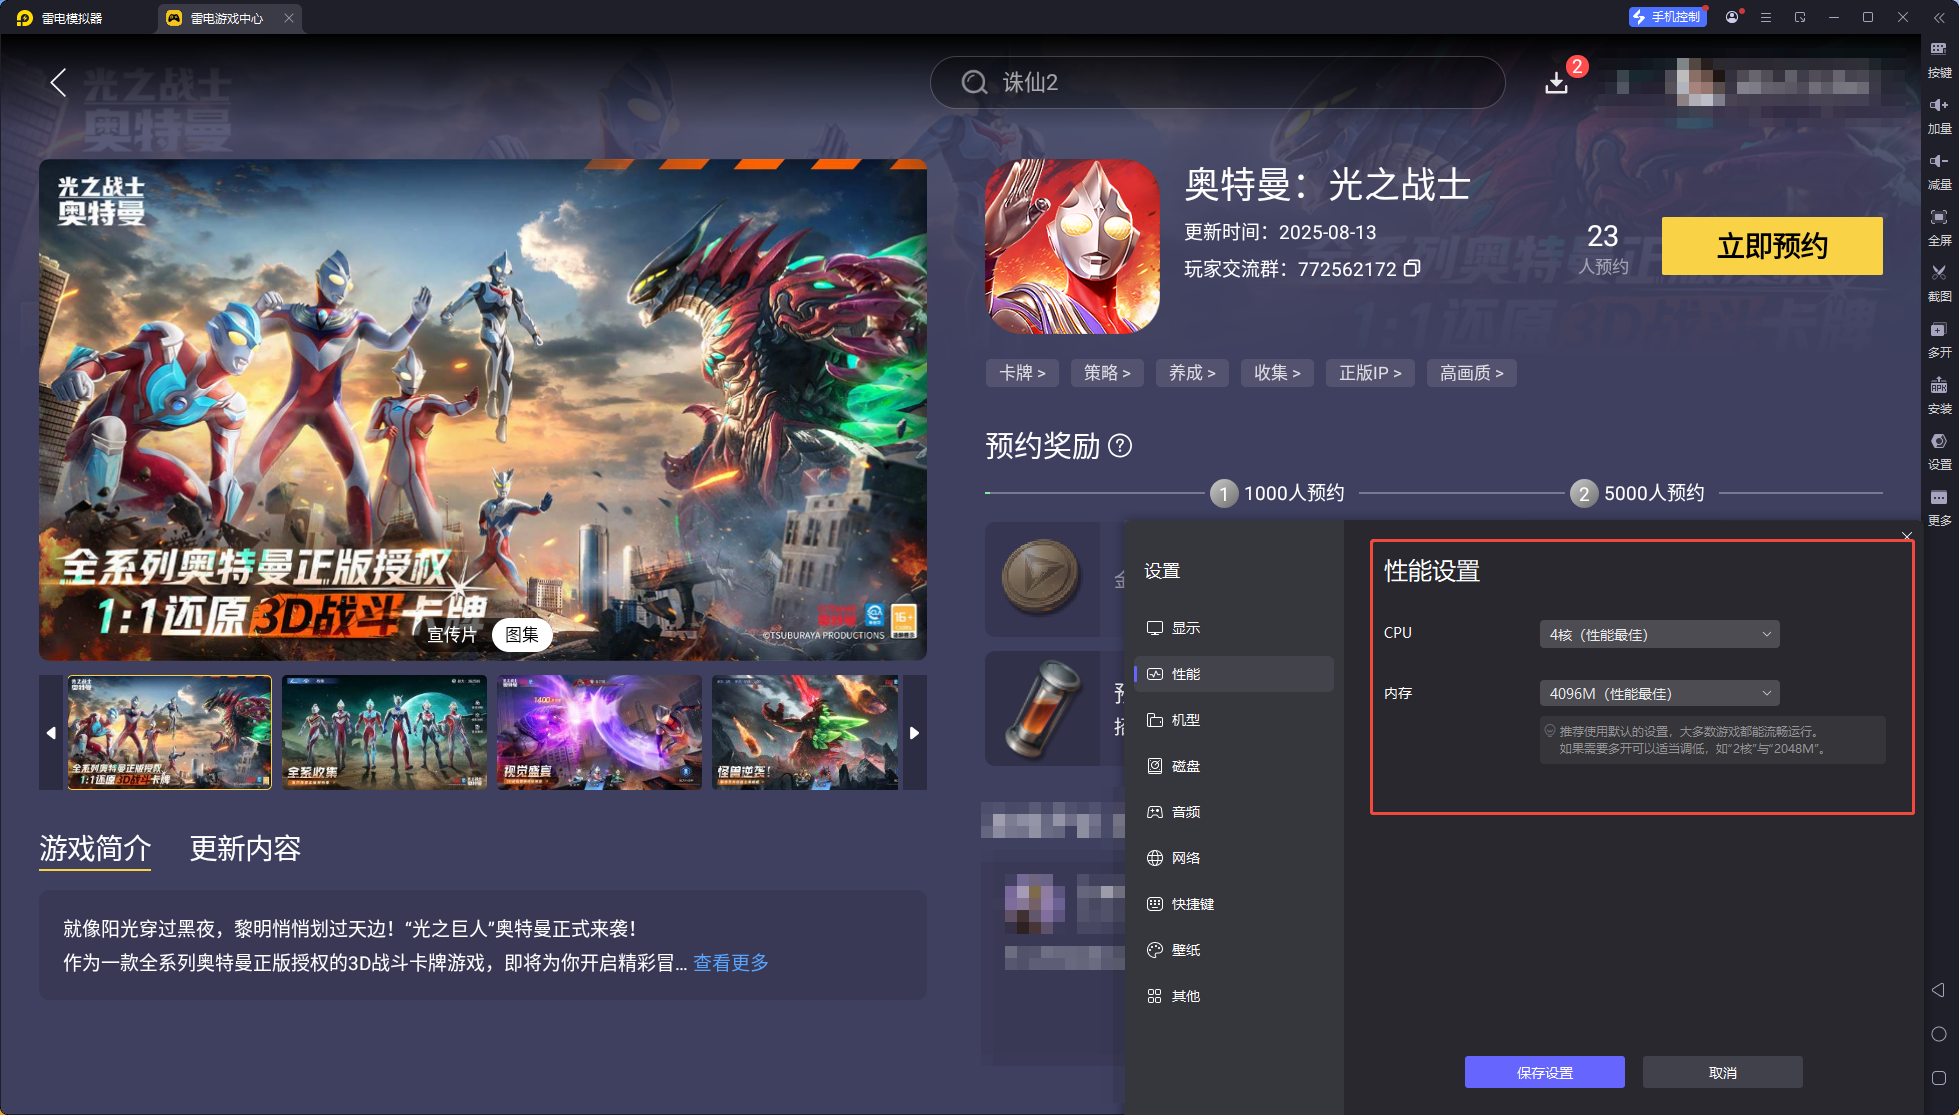Open 查看更多 to read the full game description
This screenshot has width=1959, height=1115.
[x=729, y=963]
